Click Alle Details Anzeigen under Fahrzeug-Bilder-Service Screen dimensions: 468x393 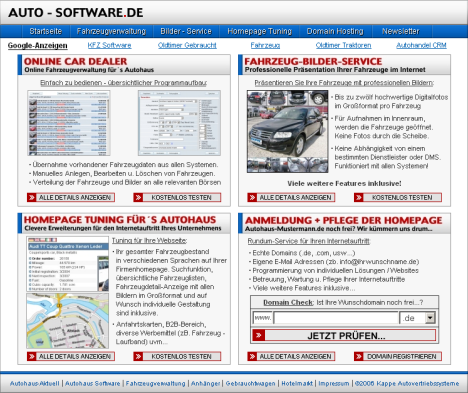[291, 197]
